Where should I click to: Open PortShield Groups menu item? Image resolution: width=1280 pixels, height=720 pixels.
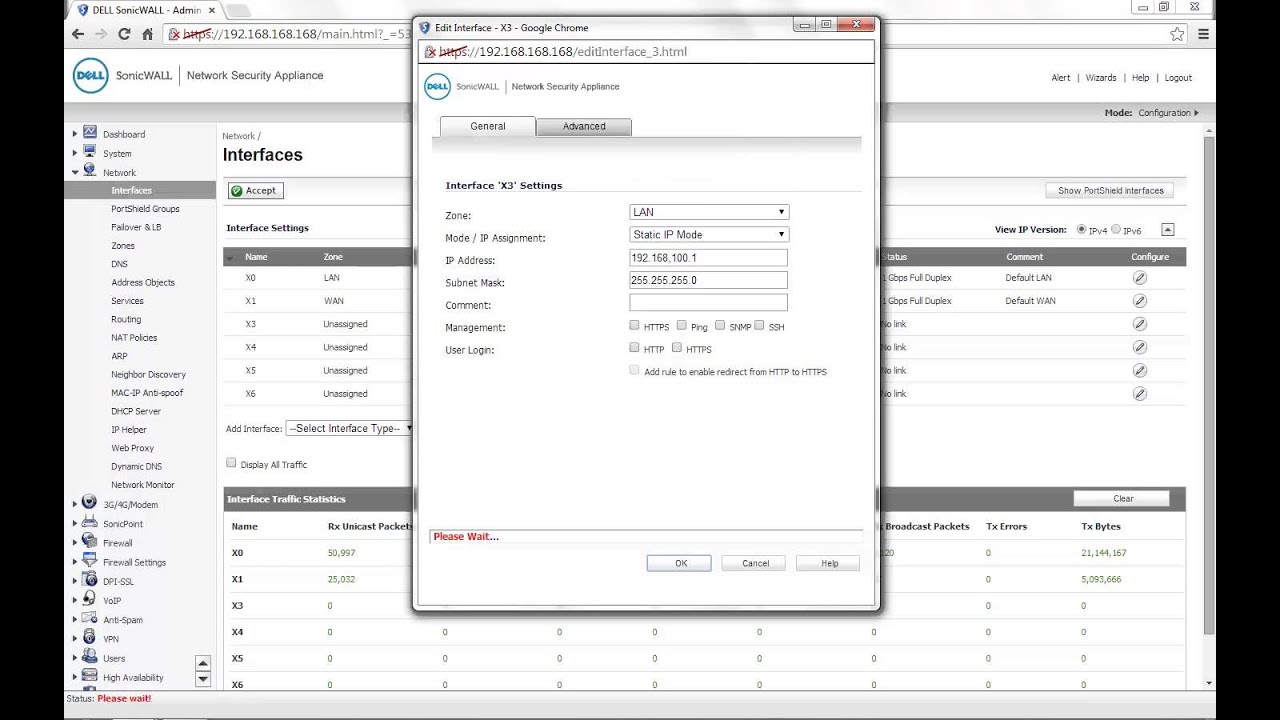click(x=145, y=209)
